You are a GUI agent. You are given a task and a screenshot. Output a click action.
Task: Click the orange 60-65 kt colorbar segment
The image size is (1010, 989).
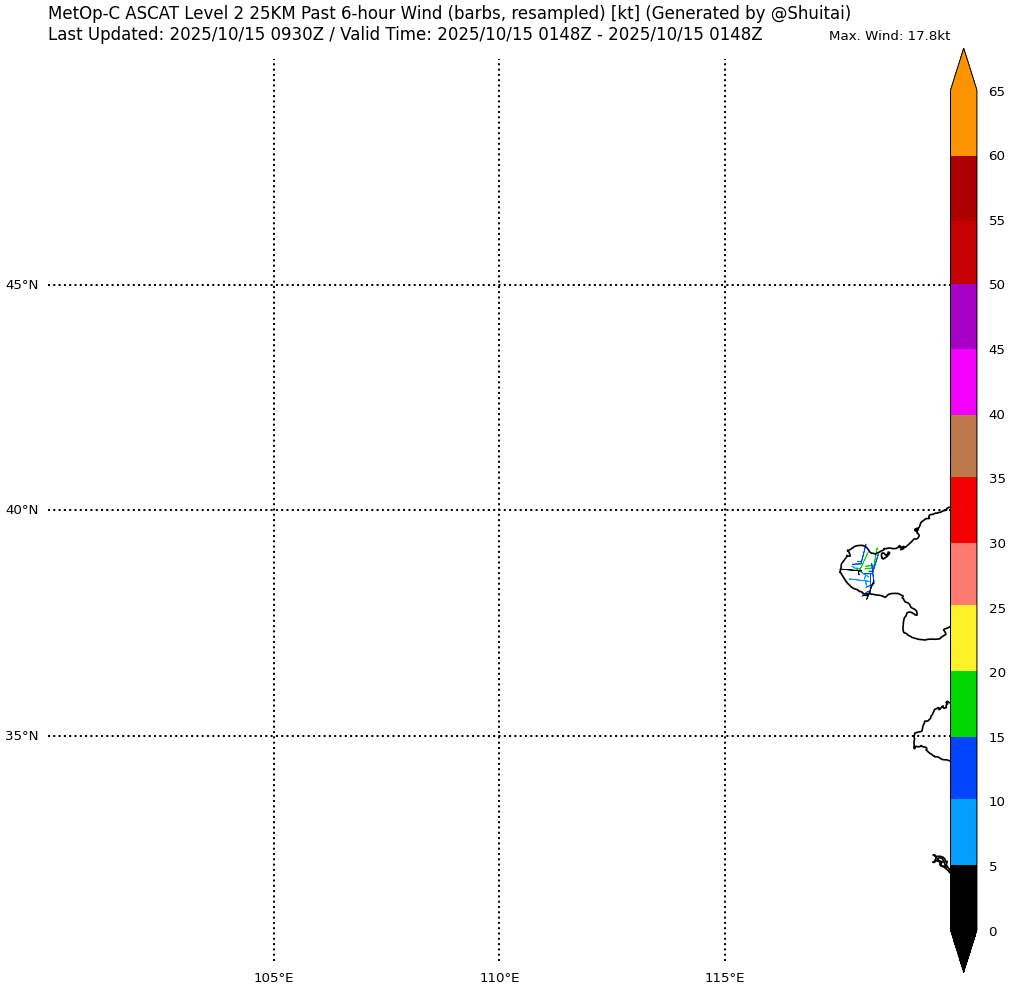click(963, 123)
